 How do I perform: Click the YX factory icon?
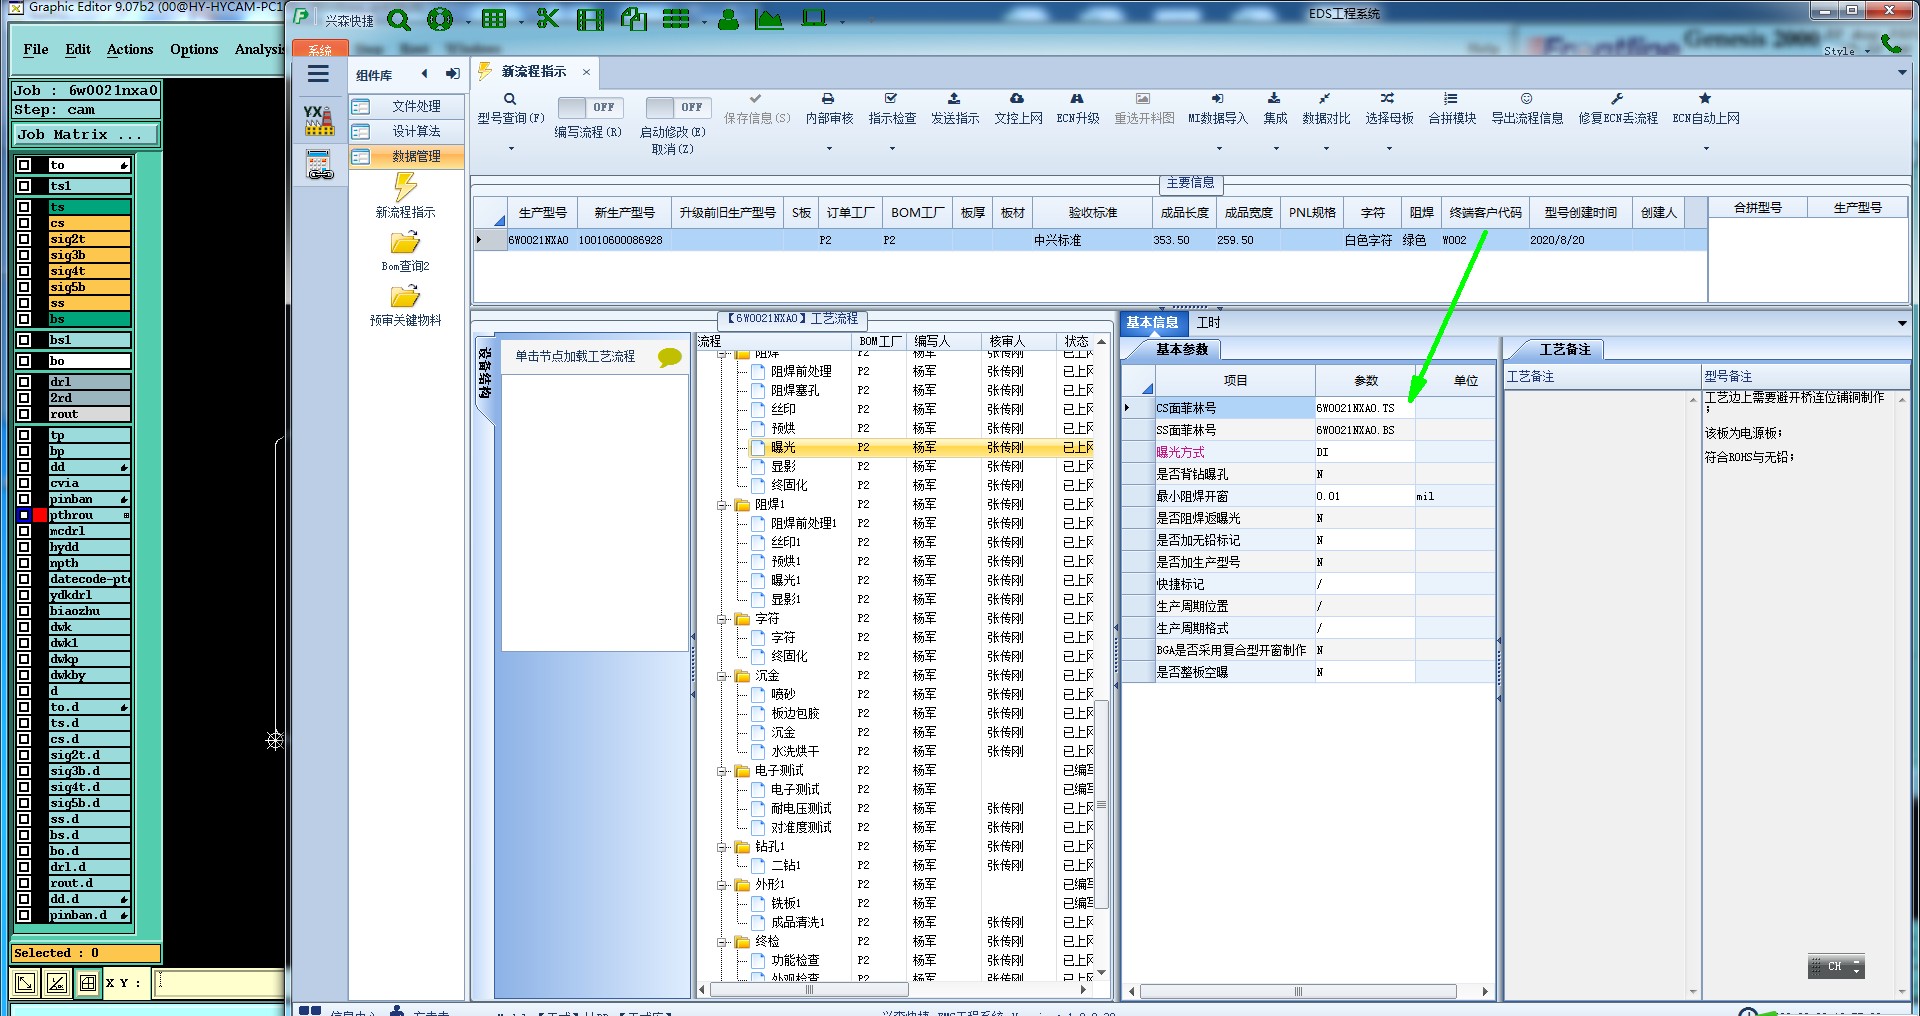[319, 120]
